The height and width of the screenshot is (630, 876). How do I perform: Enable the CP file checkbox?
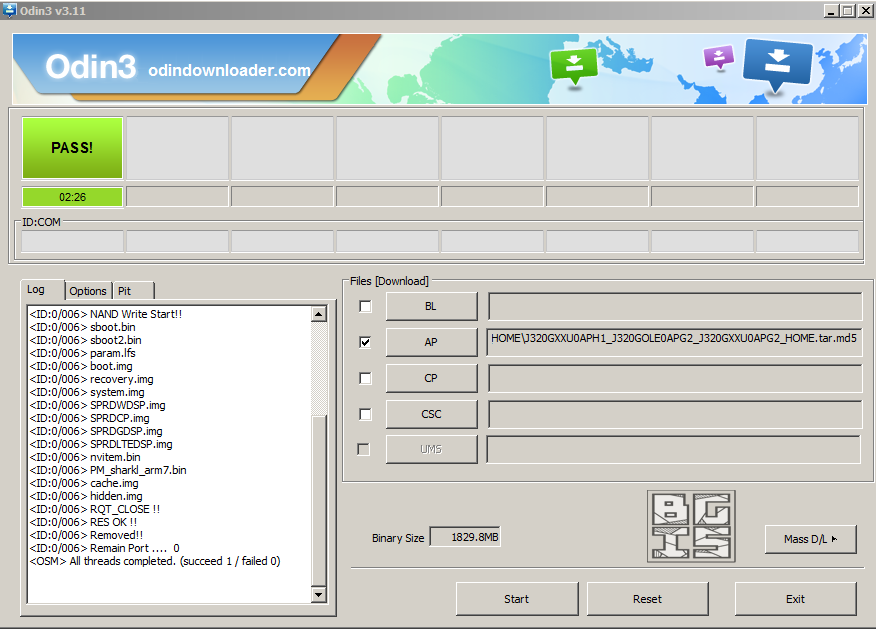(x=365, y=378)
